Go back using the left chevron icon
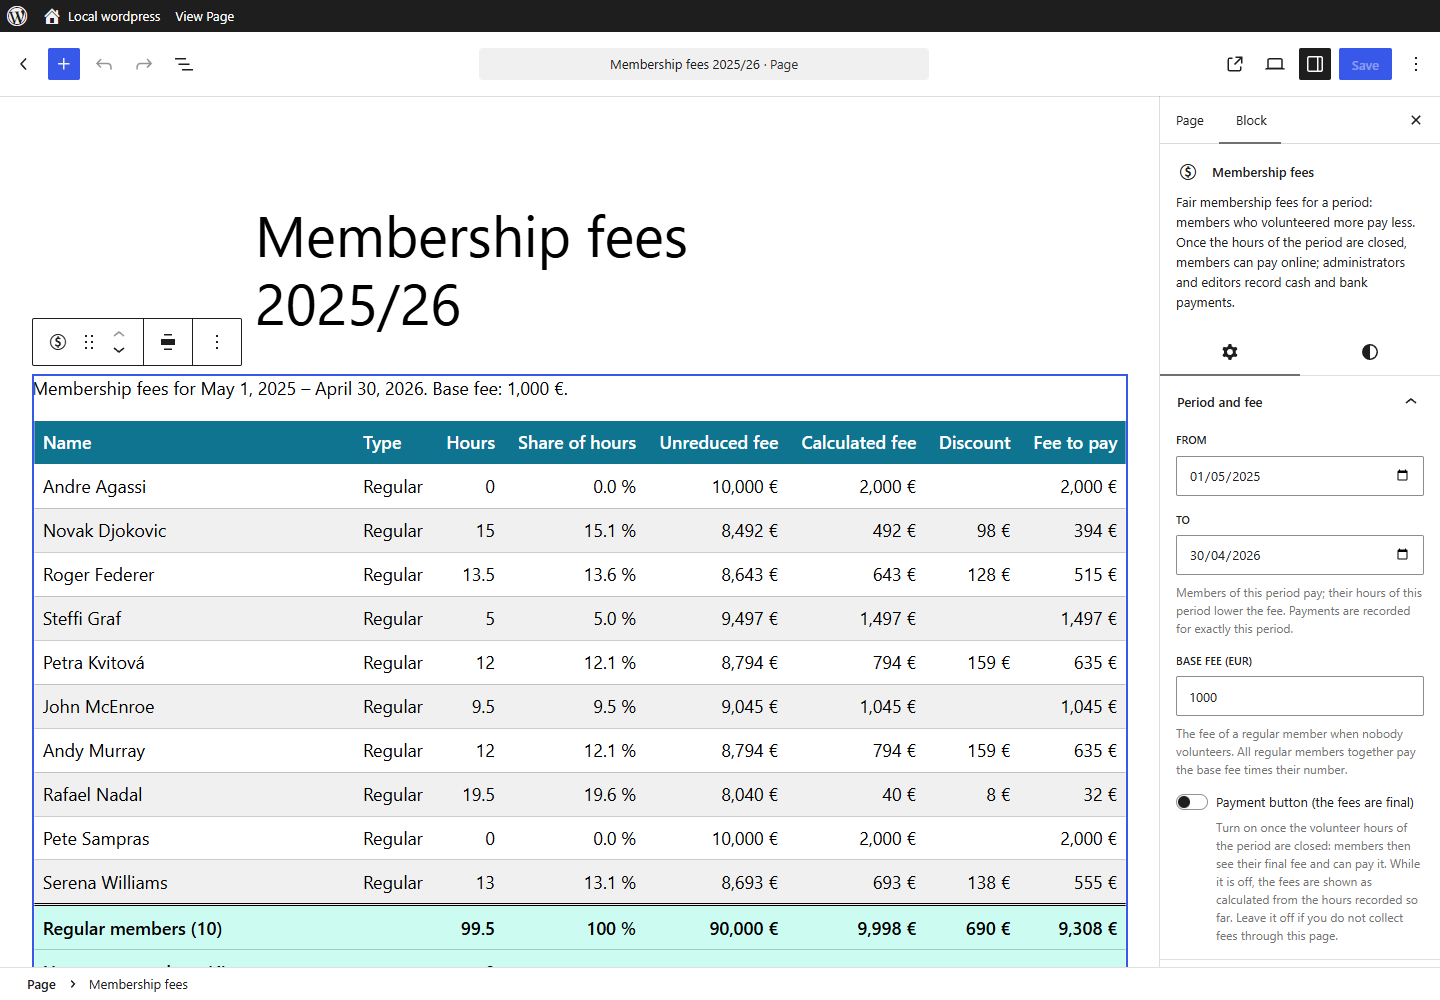1440x1000 pixels. [x=24, y=64]
